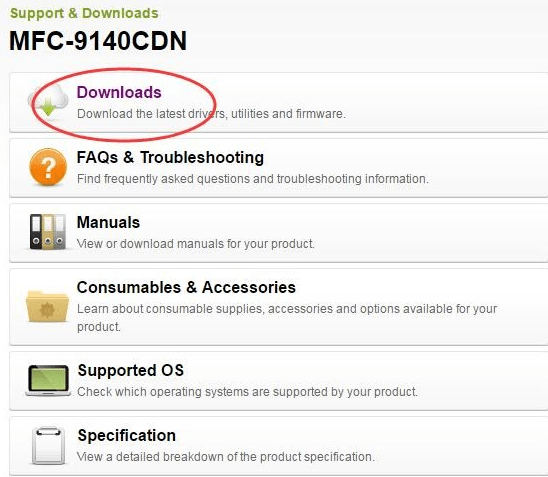
Task: Open FAQs & Troubleshooting heading
Action: 170,157
